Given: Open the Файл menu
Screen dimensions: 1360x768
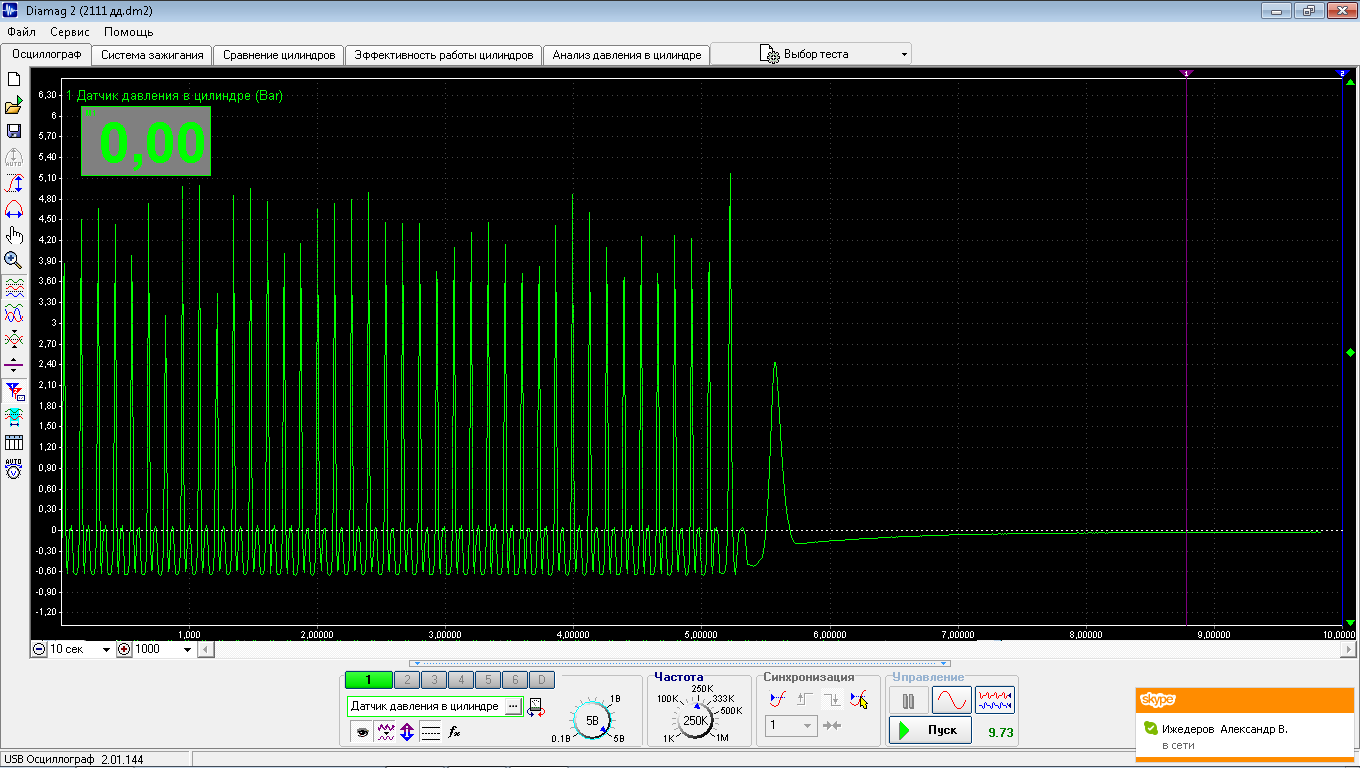Looking at the screenshot, I should click(x=20, y=32).
